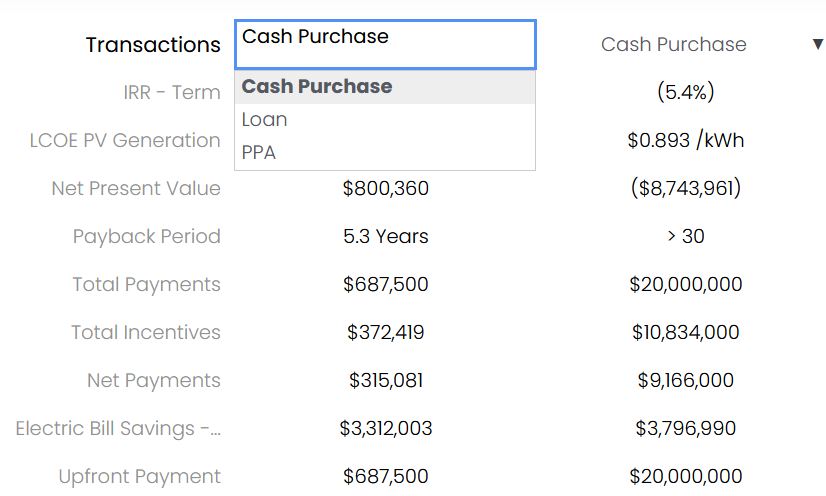Open the right column transaction dropdown arrow
This screenshot has width=826, height=496.
tap(818, 44)
